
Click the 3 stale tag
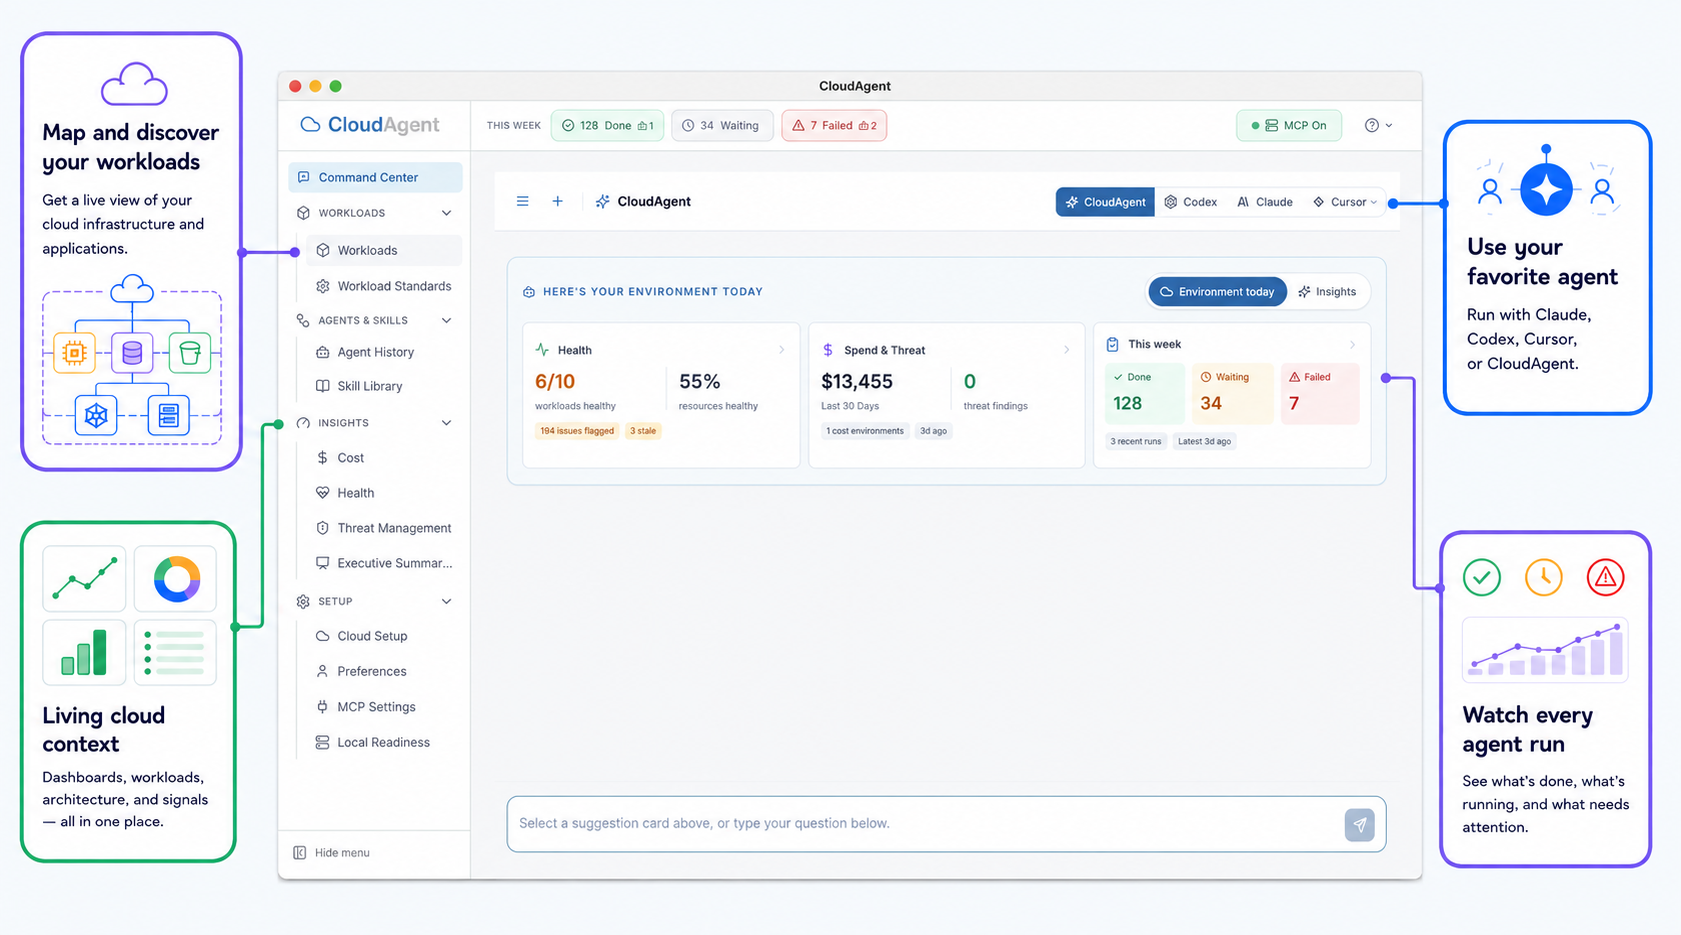(x=643, y=431)
